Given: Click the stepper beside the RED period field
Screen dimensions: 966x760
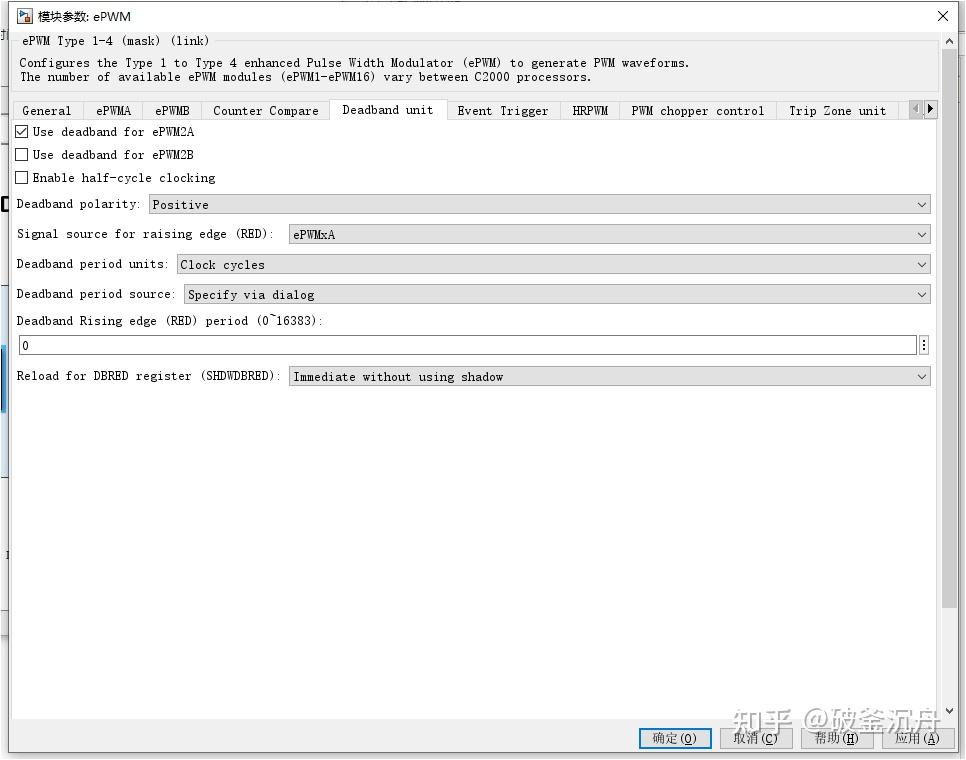Looking at the screenshot, I should 924,344.
